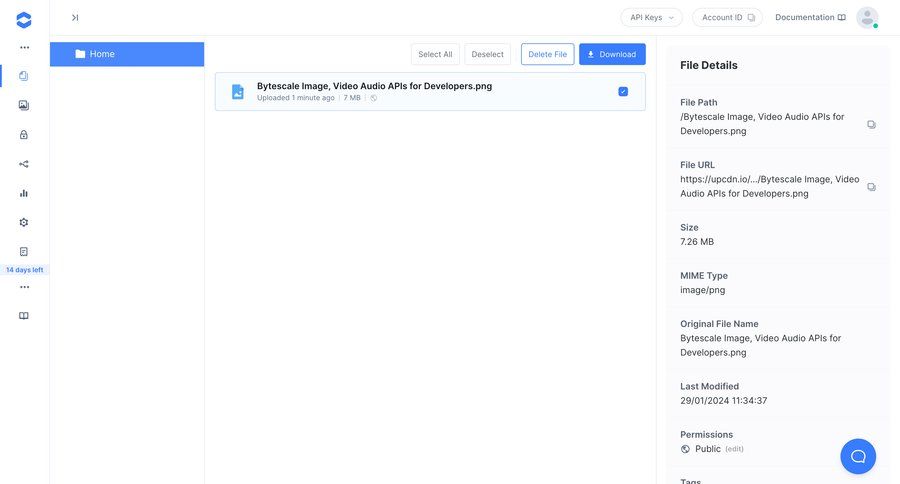The height and width of the screenshot is (484, 900).
Task: Collapse the folder panel with arrow
Action: (x=75, y=17)
